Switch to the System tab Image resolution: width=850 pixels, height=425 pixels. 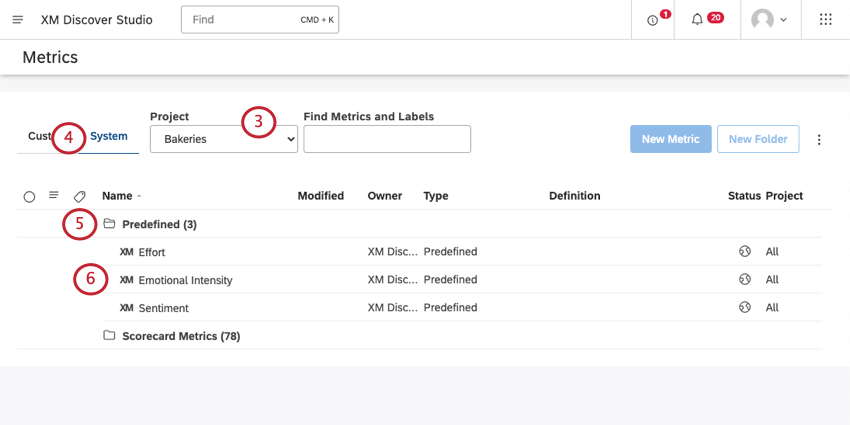pos(109,136)
